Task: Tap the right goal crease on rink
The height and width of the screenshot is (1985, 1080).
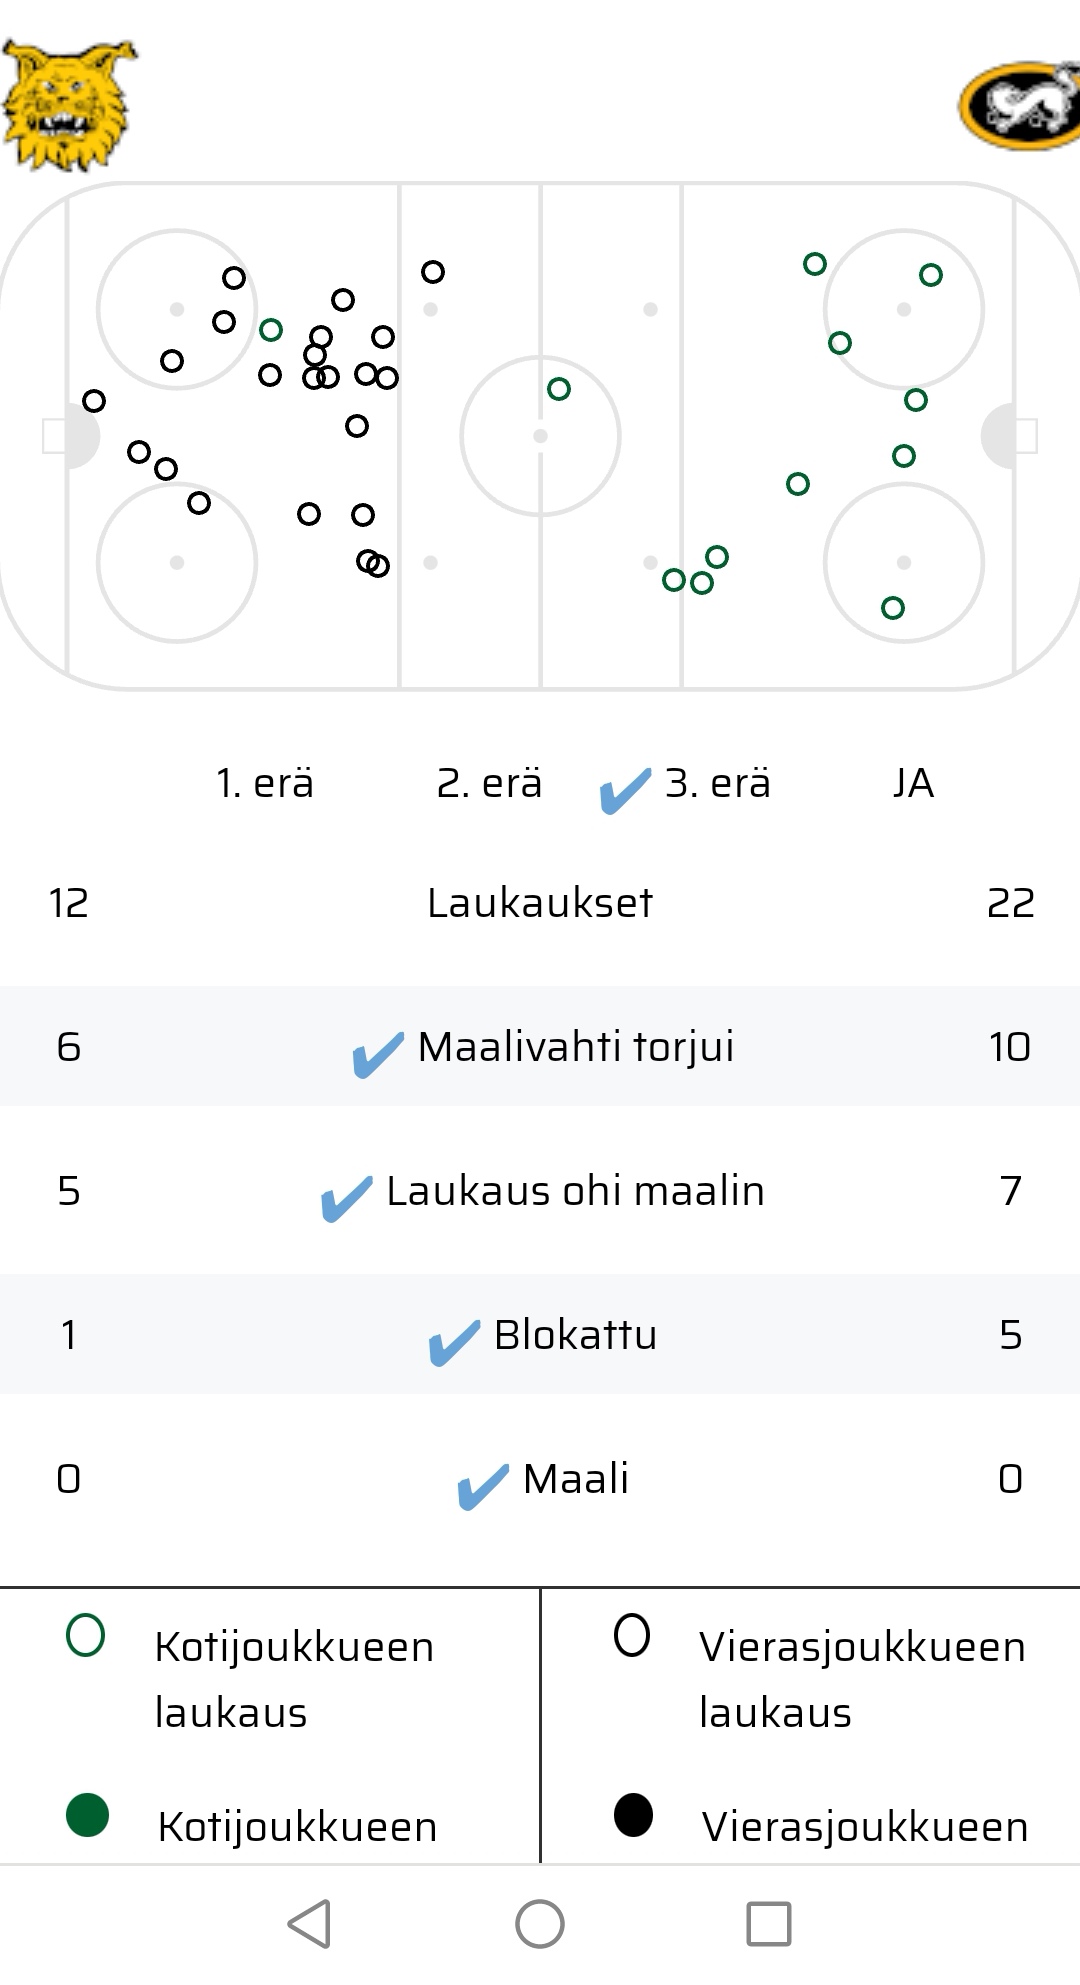Action: 998,436
